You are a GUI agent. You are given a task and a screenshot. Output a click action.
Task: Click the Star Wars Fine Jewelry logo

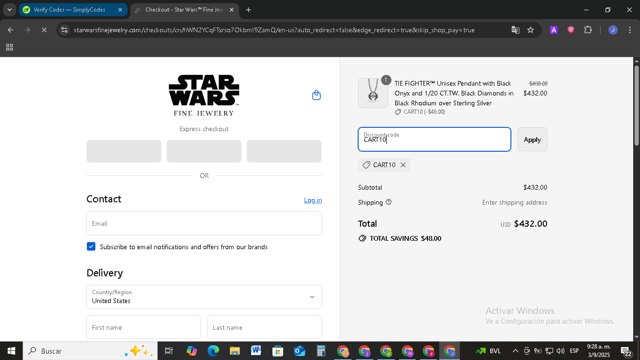coord(204,96)
